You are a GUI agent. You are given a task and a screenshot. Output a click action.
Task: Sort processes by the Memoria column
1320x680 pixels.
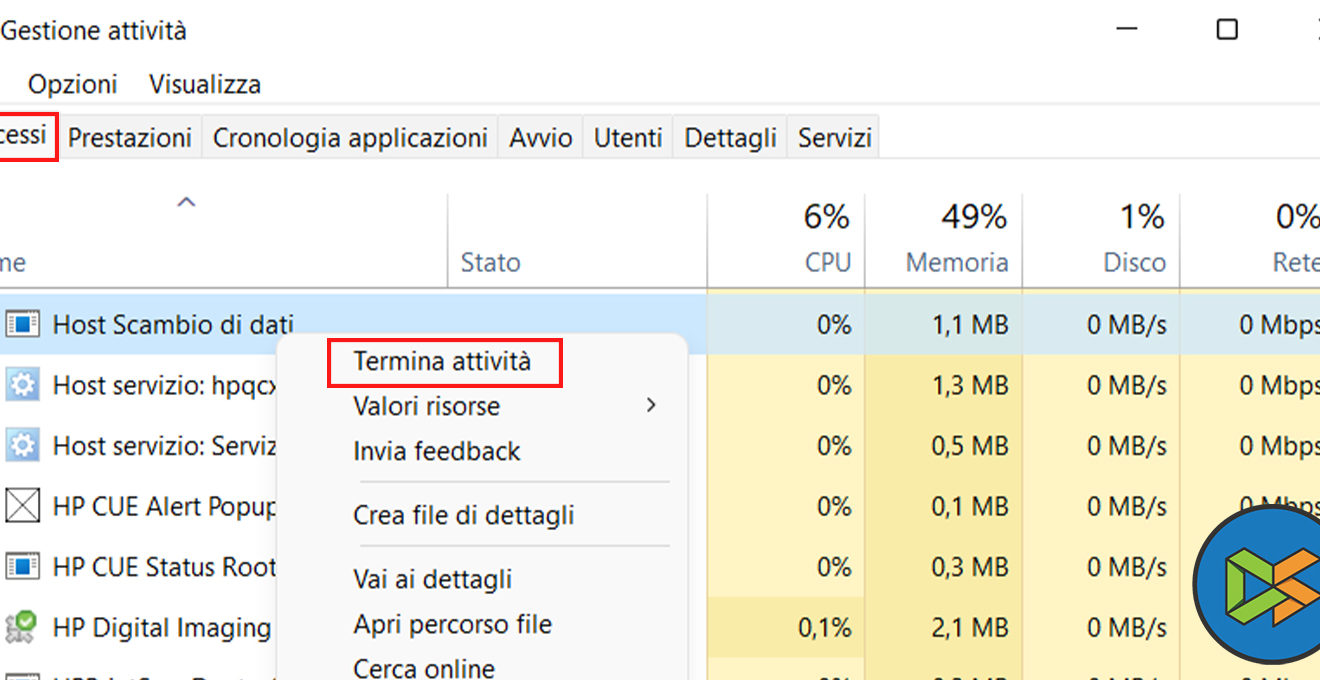(x=957, y=262)
